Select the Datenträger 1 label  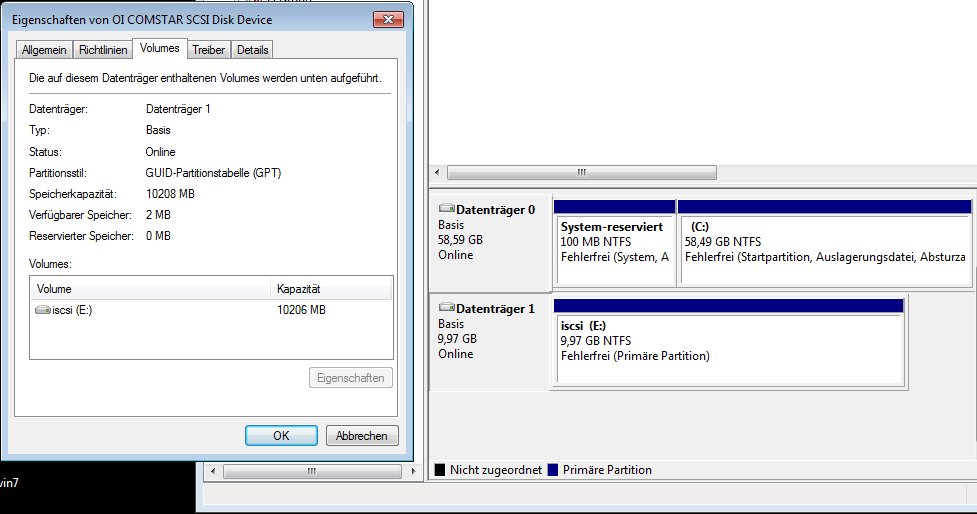[x=495, y=309]
